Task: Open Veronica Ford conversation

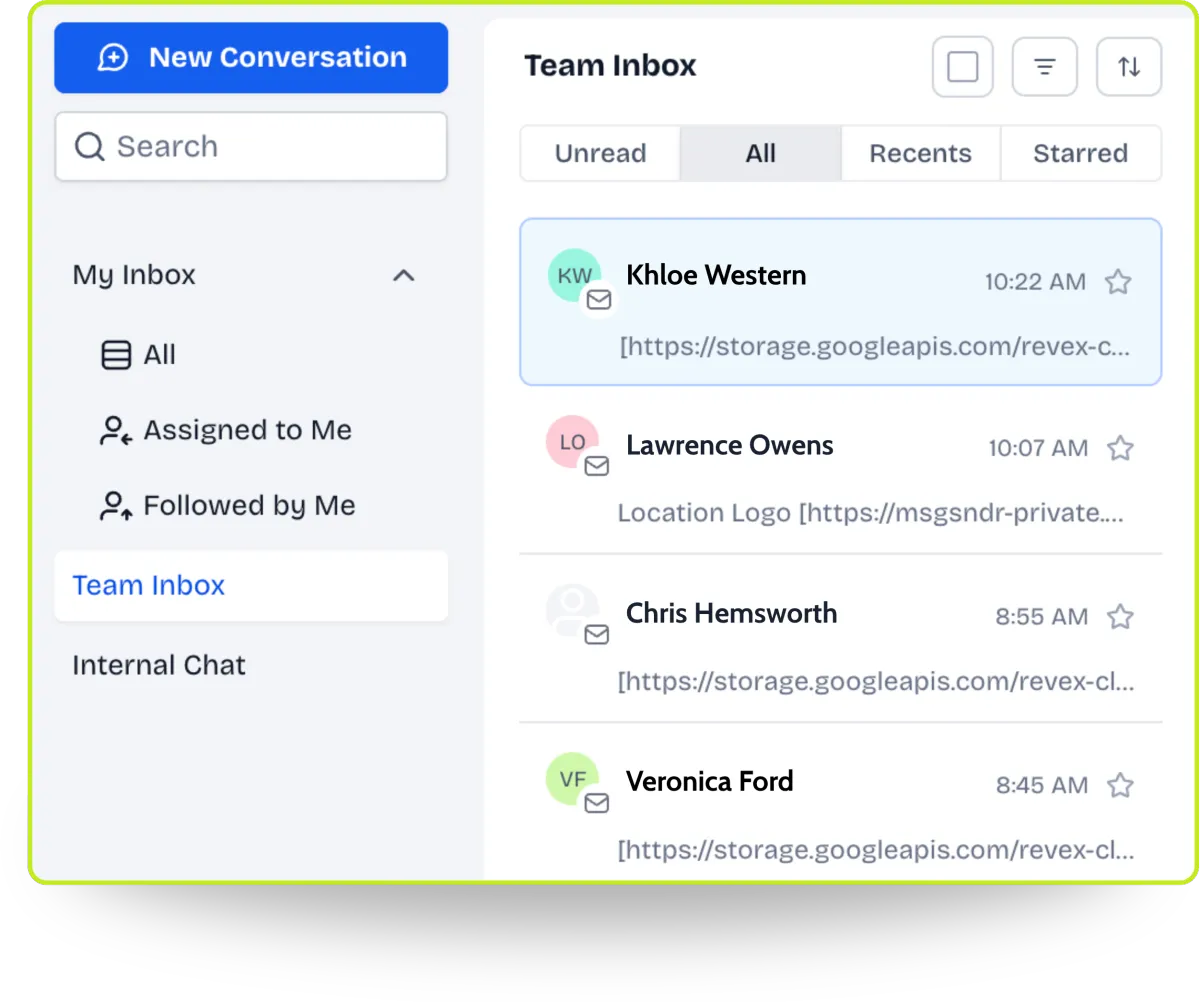Action: (841, 802)
